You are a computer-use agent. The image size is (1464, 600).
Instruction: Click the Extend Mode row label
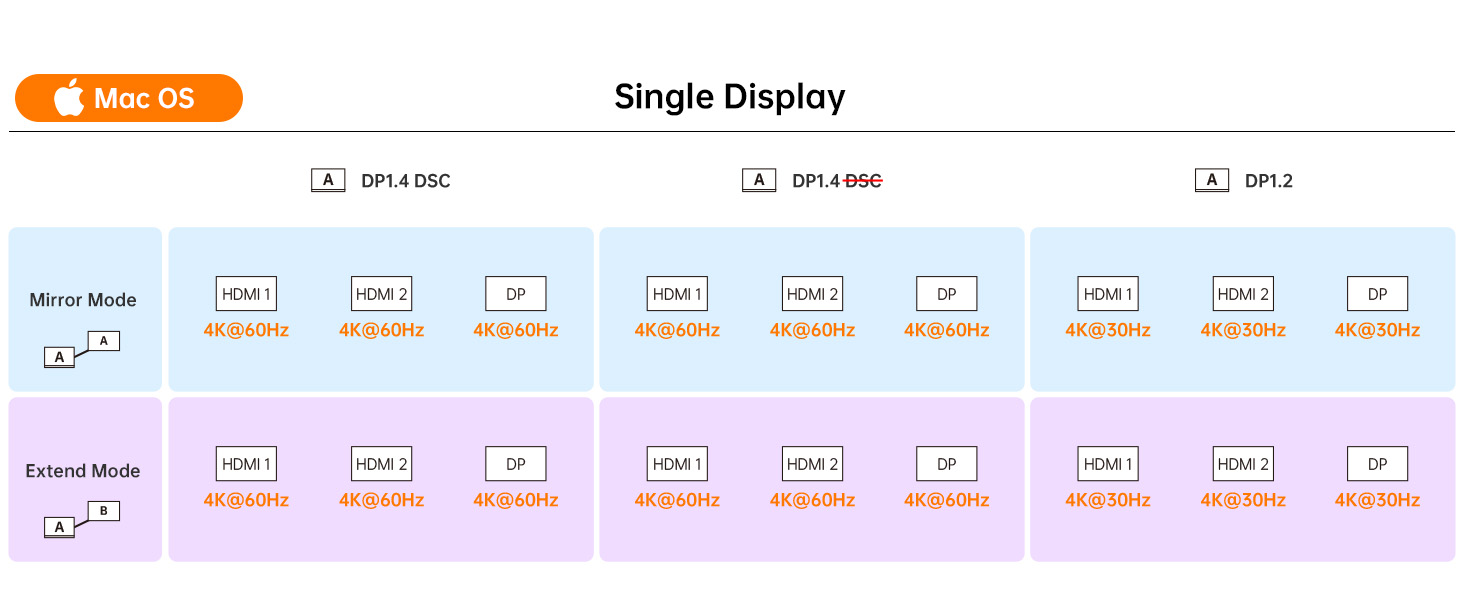[83, 471]
